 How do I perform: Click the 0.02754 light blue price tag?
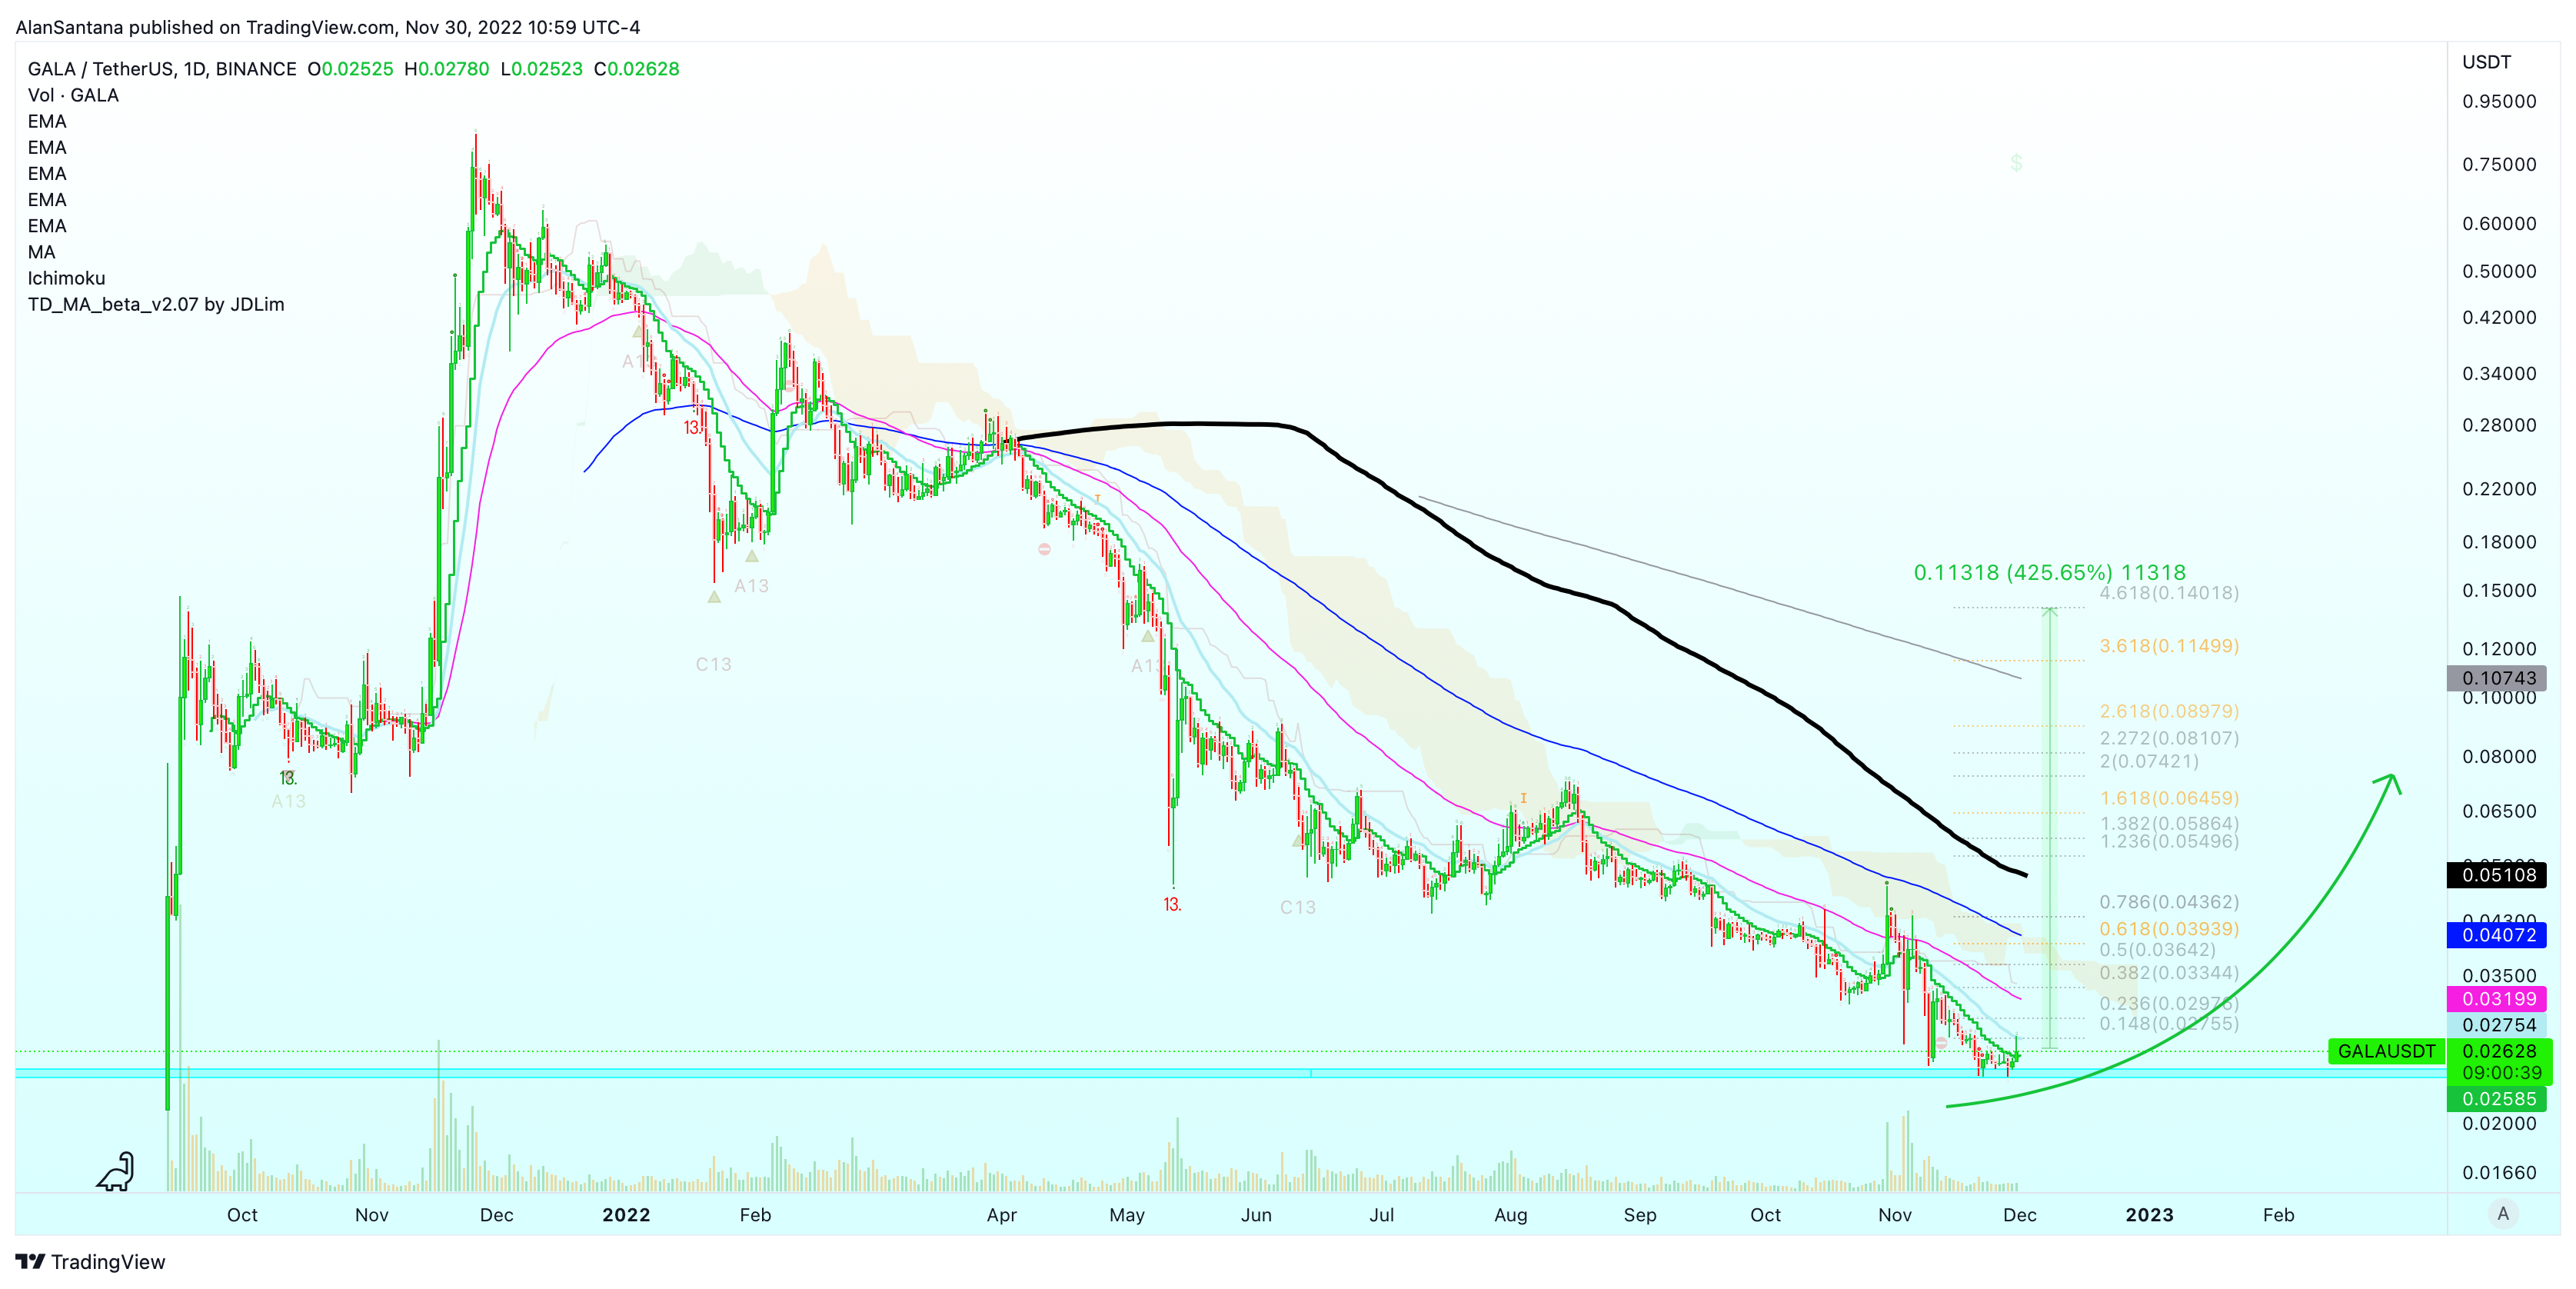tap(2497, 1025)
